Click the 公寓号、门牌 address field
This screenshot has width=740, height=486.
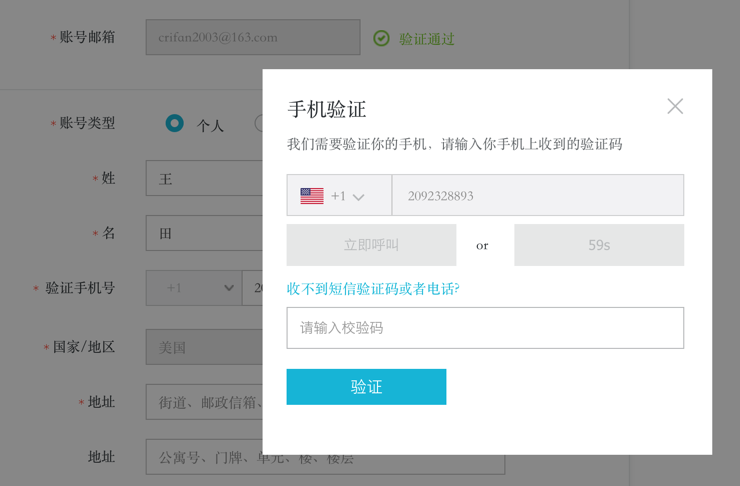click(x=204, y=457)
